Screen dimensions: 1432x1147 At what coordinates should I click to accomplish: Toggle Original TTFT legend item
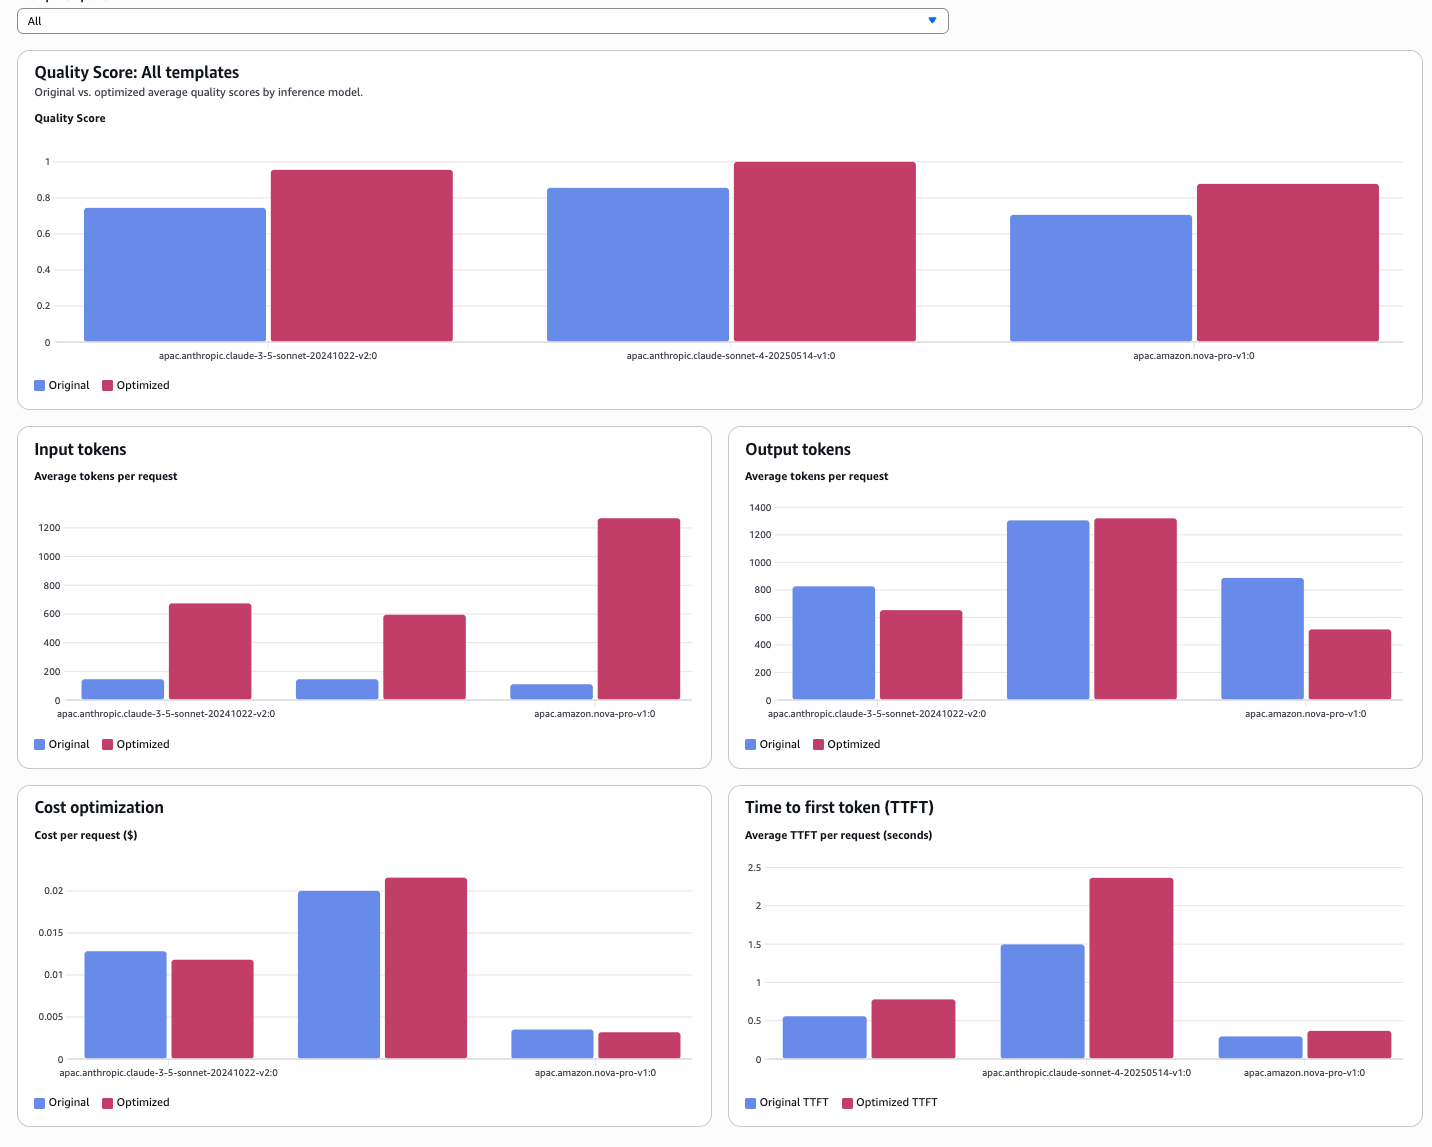[787, 1102]
